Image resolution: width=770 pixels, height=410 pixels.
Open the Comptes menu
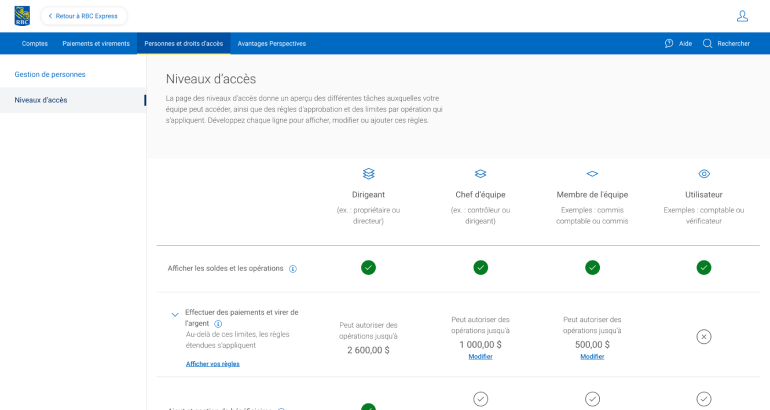click(35, 44)
